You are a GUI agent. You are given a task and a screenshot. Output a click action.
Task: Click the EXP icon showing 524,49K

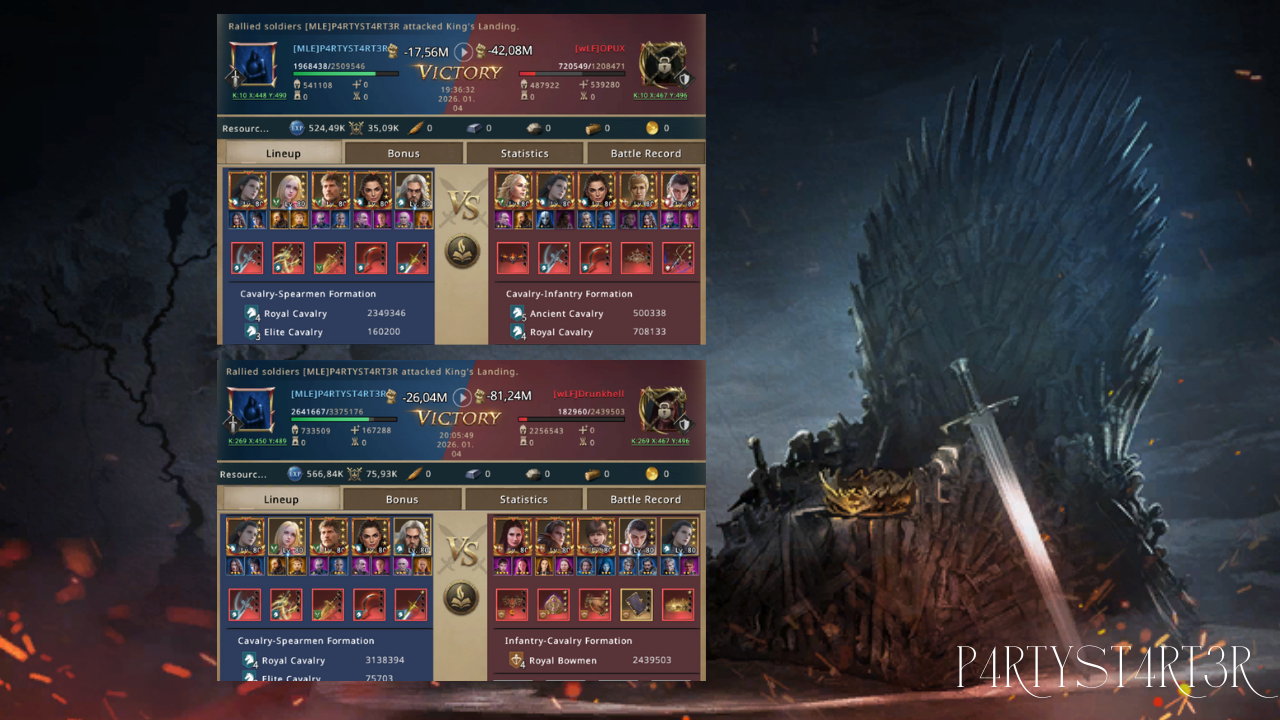(x=297, y=128)
